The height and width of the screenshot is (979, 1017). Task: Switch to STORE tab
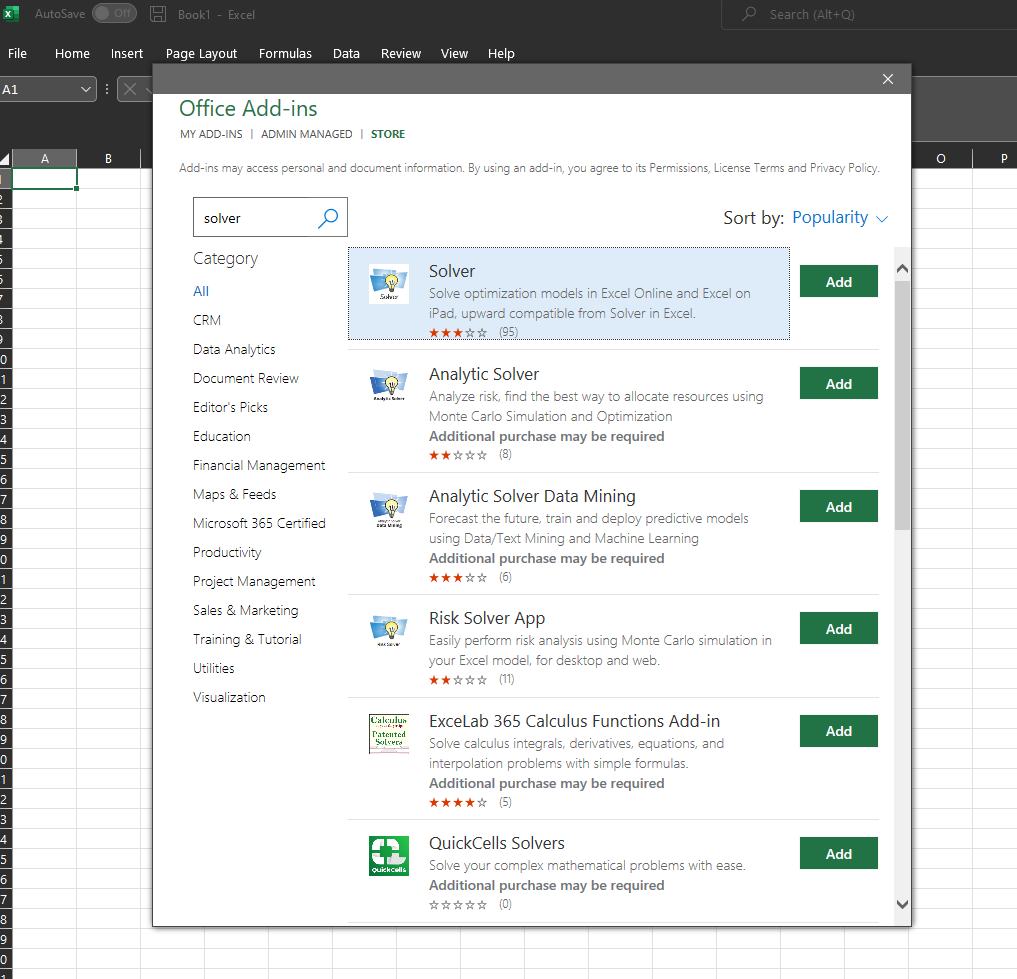pos(388,134)
